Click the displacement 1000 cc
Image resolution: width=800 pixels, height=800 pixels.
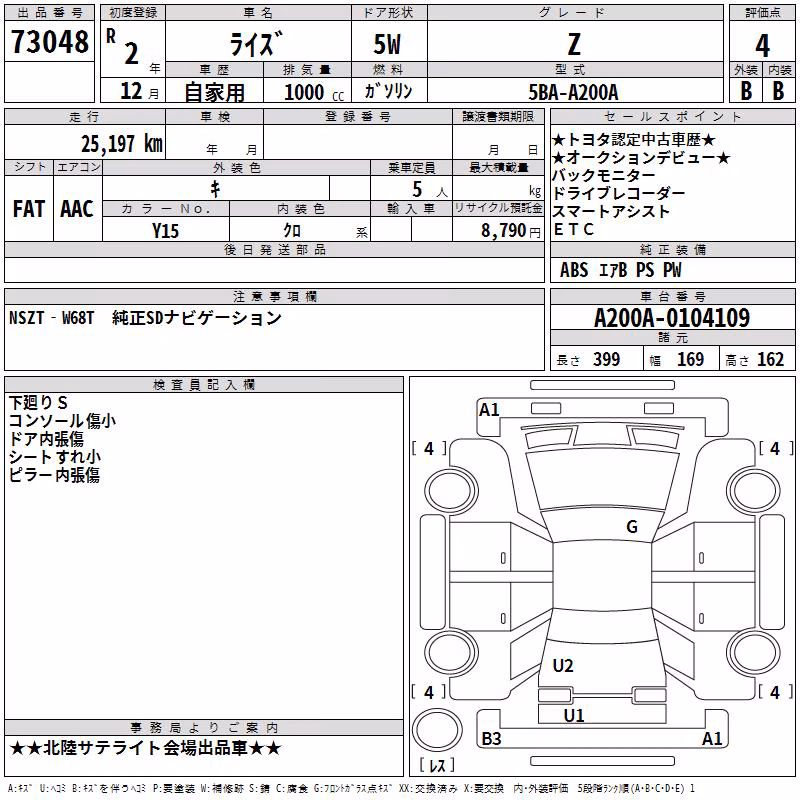coord(314,92)
